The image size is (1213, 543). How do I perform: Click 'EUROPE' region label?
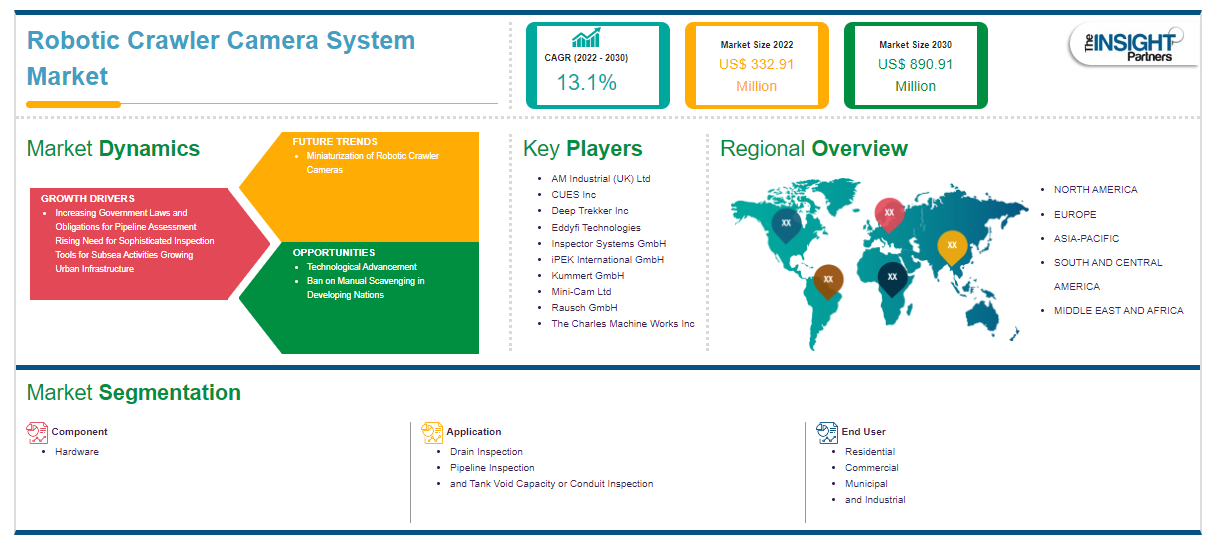1075,215
